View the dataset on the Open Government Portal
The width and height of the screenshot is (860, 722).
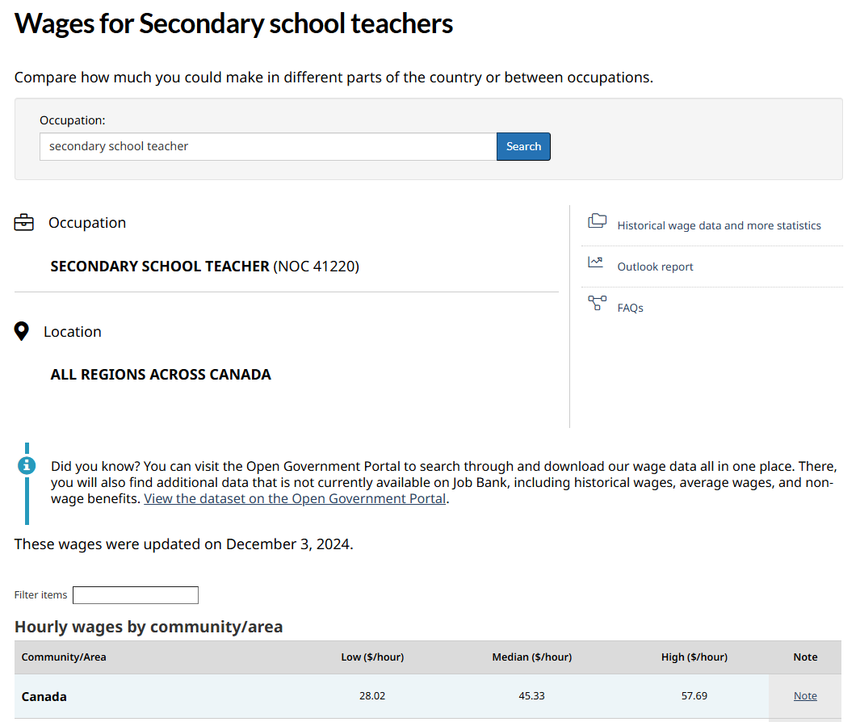(x=295, y=499)
